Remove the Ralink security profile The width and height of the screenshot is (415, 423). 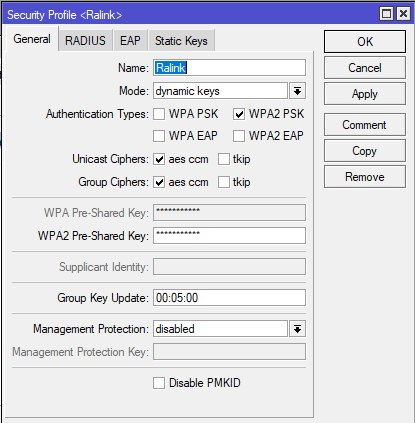coord(365,177)
